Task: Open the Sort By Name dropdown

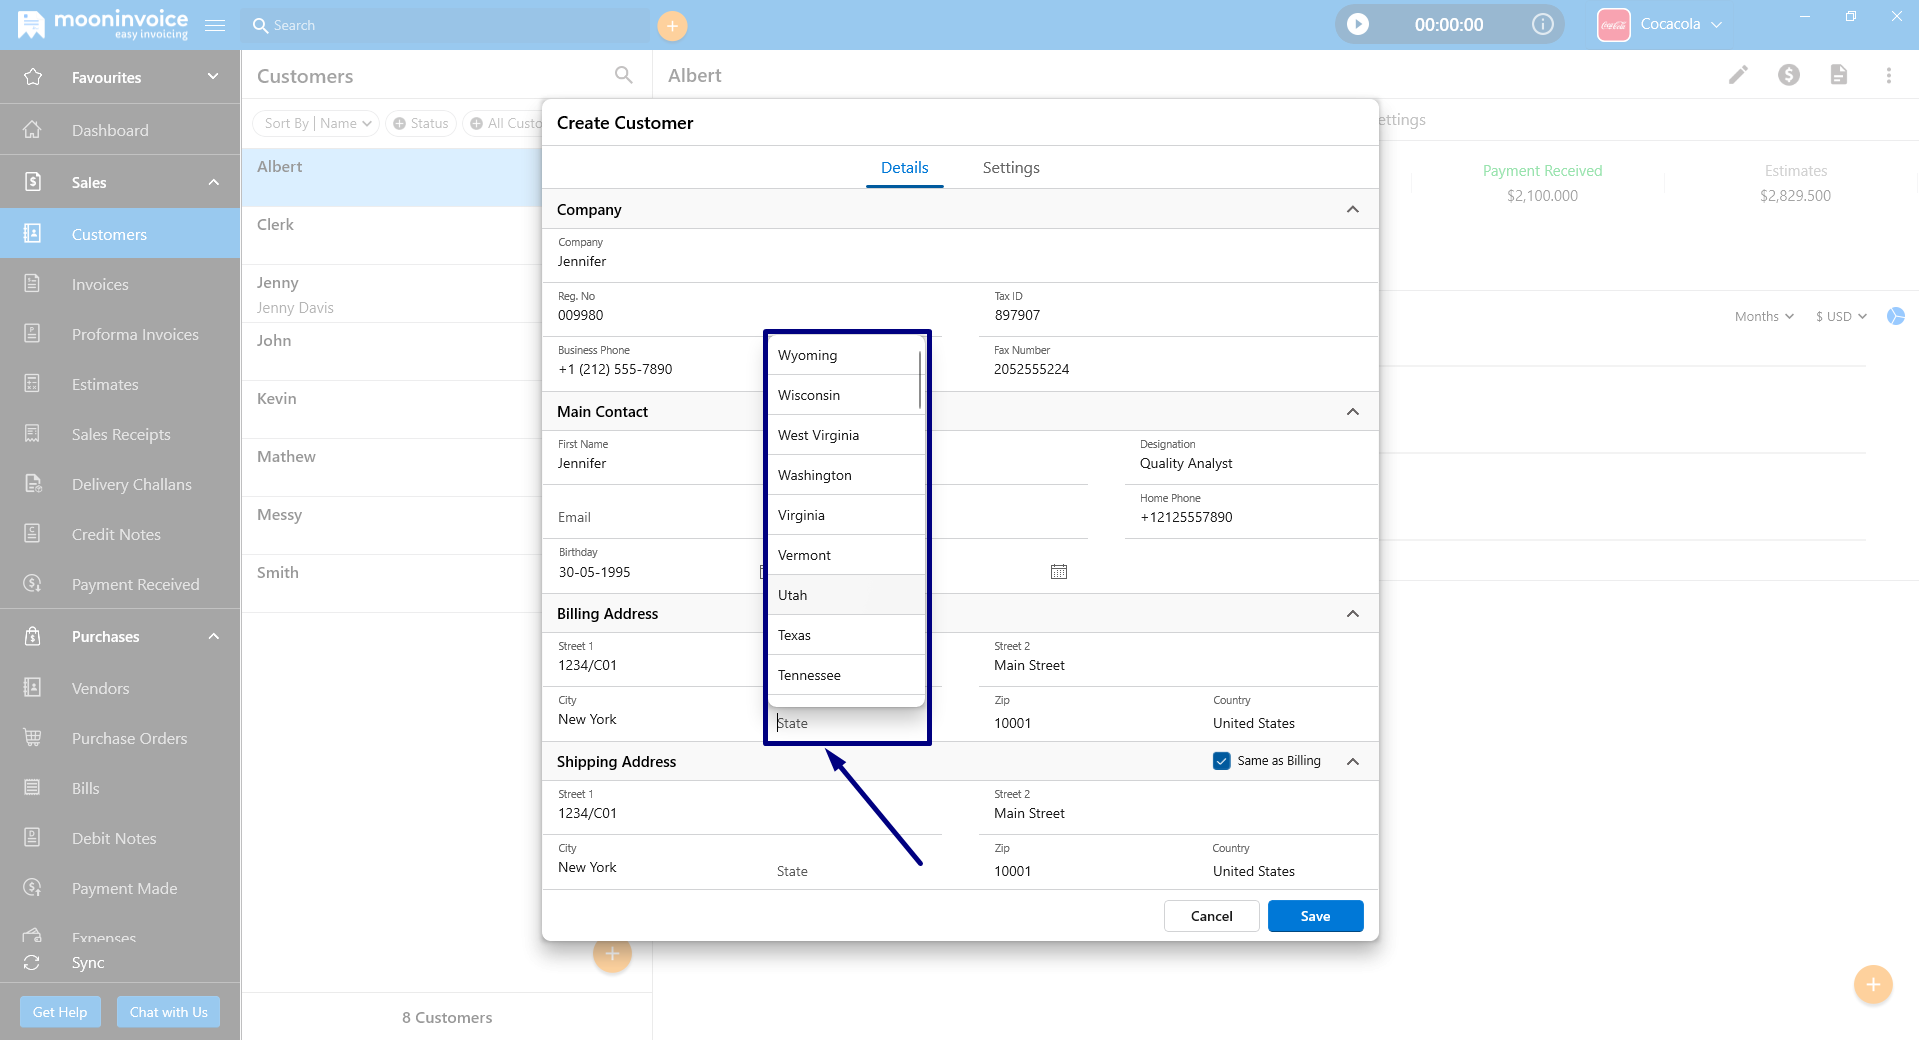Action: pos(316,123)
